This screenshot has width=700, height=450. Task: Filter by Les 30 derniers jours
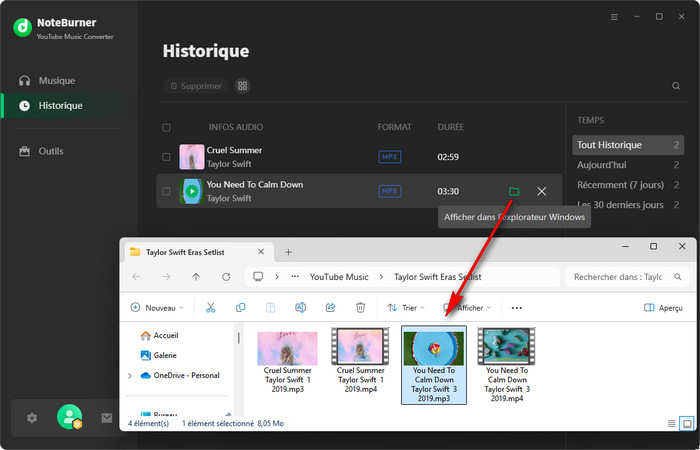[x=628, y=205]
